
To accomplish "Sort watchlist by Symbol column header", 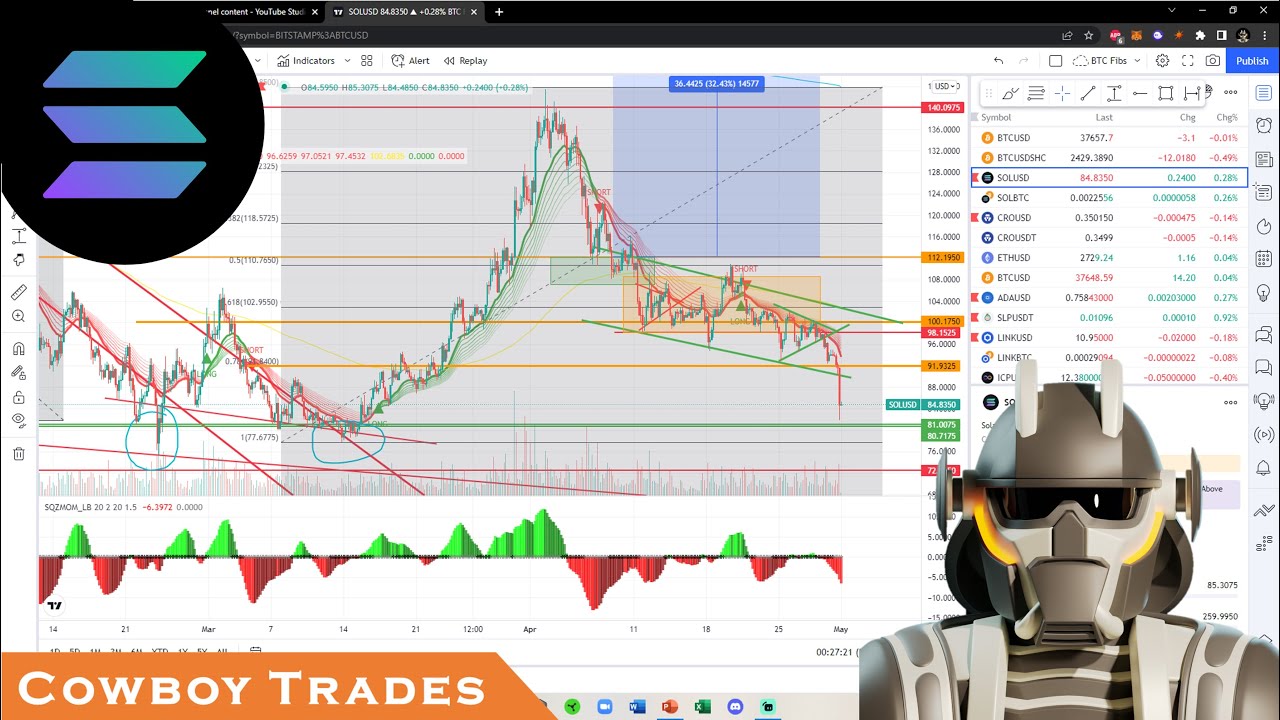I will coord(995,117).
